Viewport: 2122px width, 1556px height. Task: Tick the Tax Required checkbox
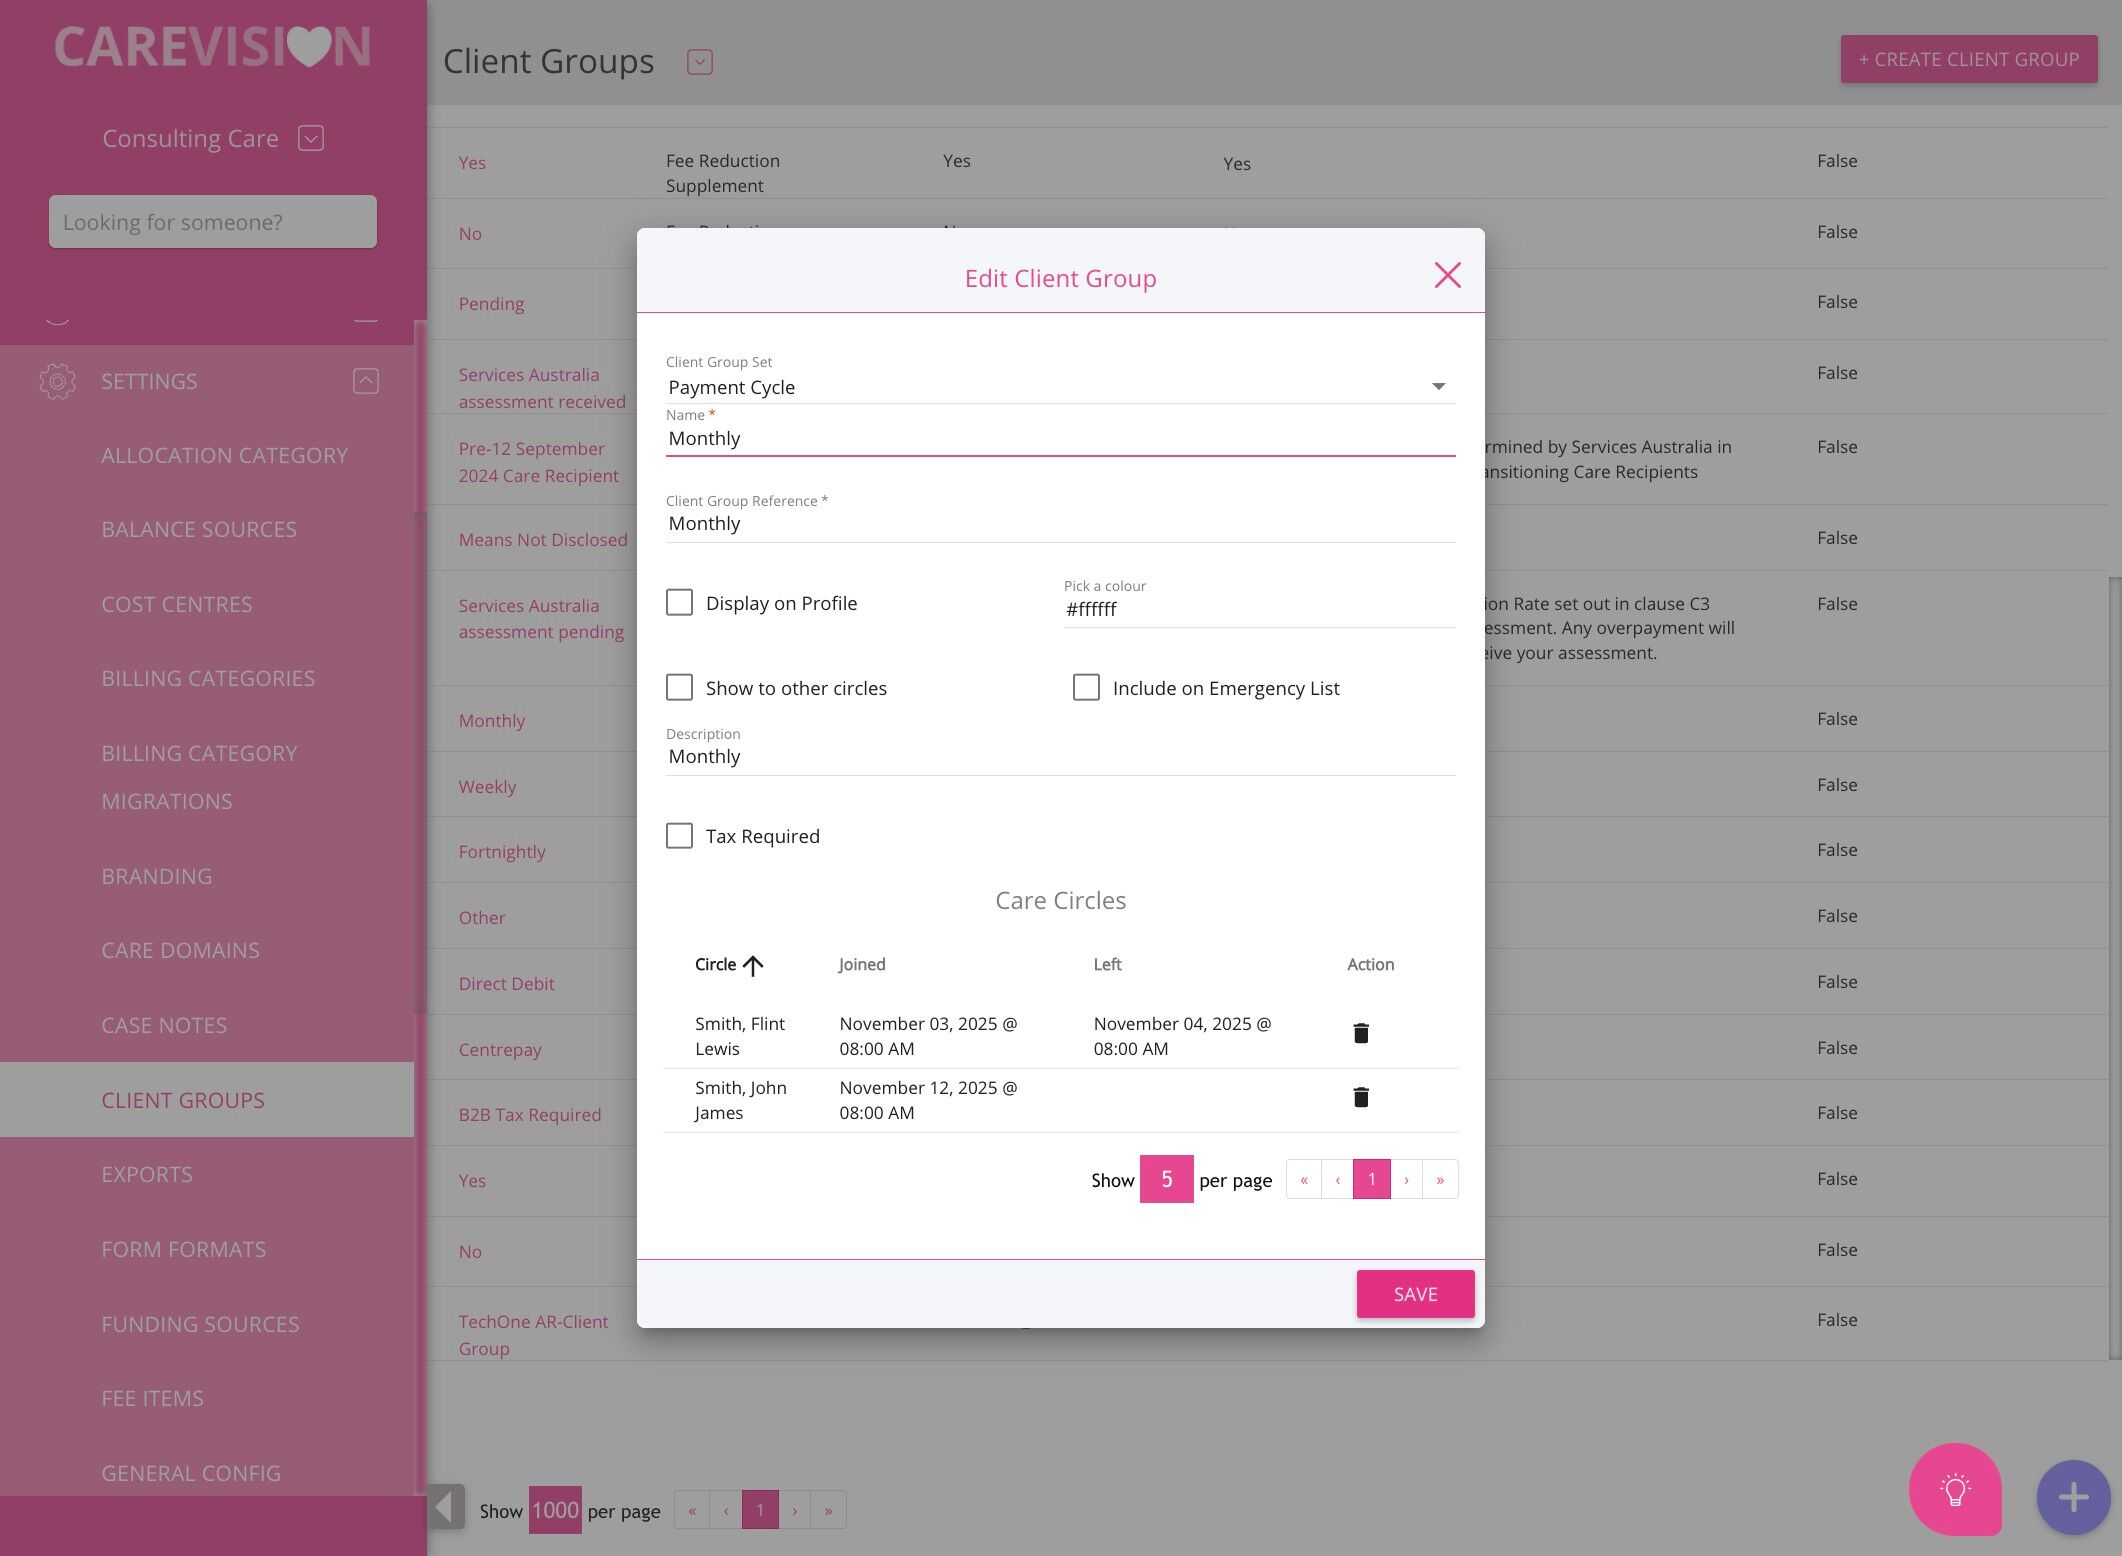[x=679, y=835]
